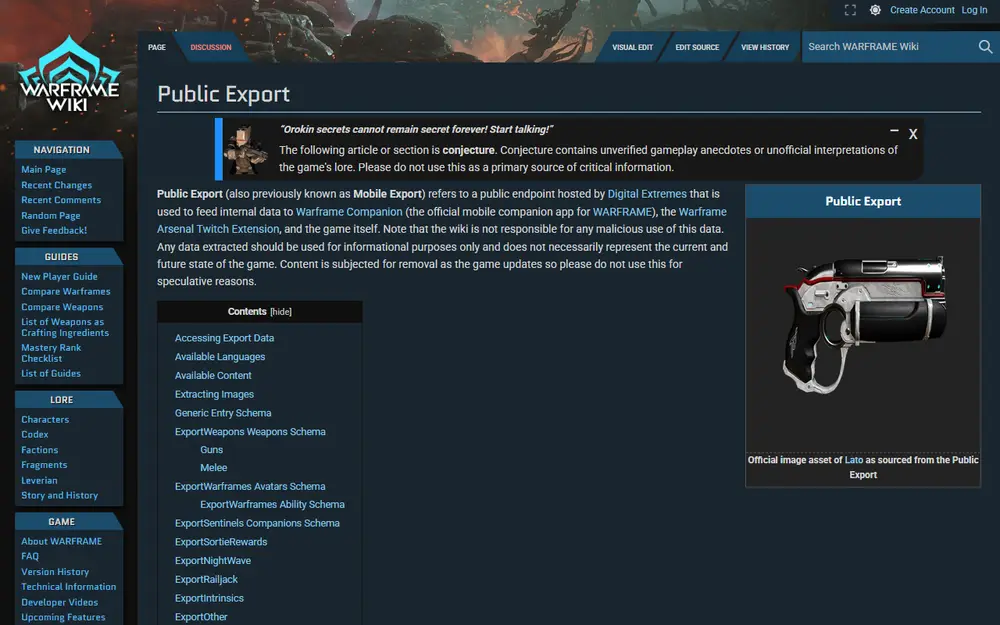Screen dimensions: 1000x625
Task: Open Recent Changes in sidebar
Action: [57, 185]
